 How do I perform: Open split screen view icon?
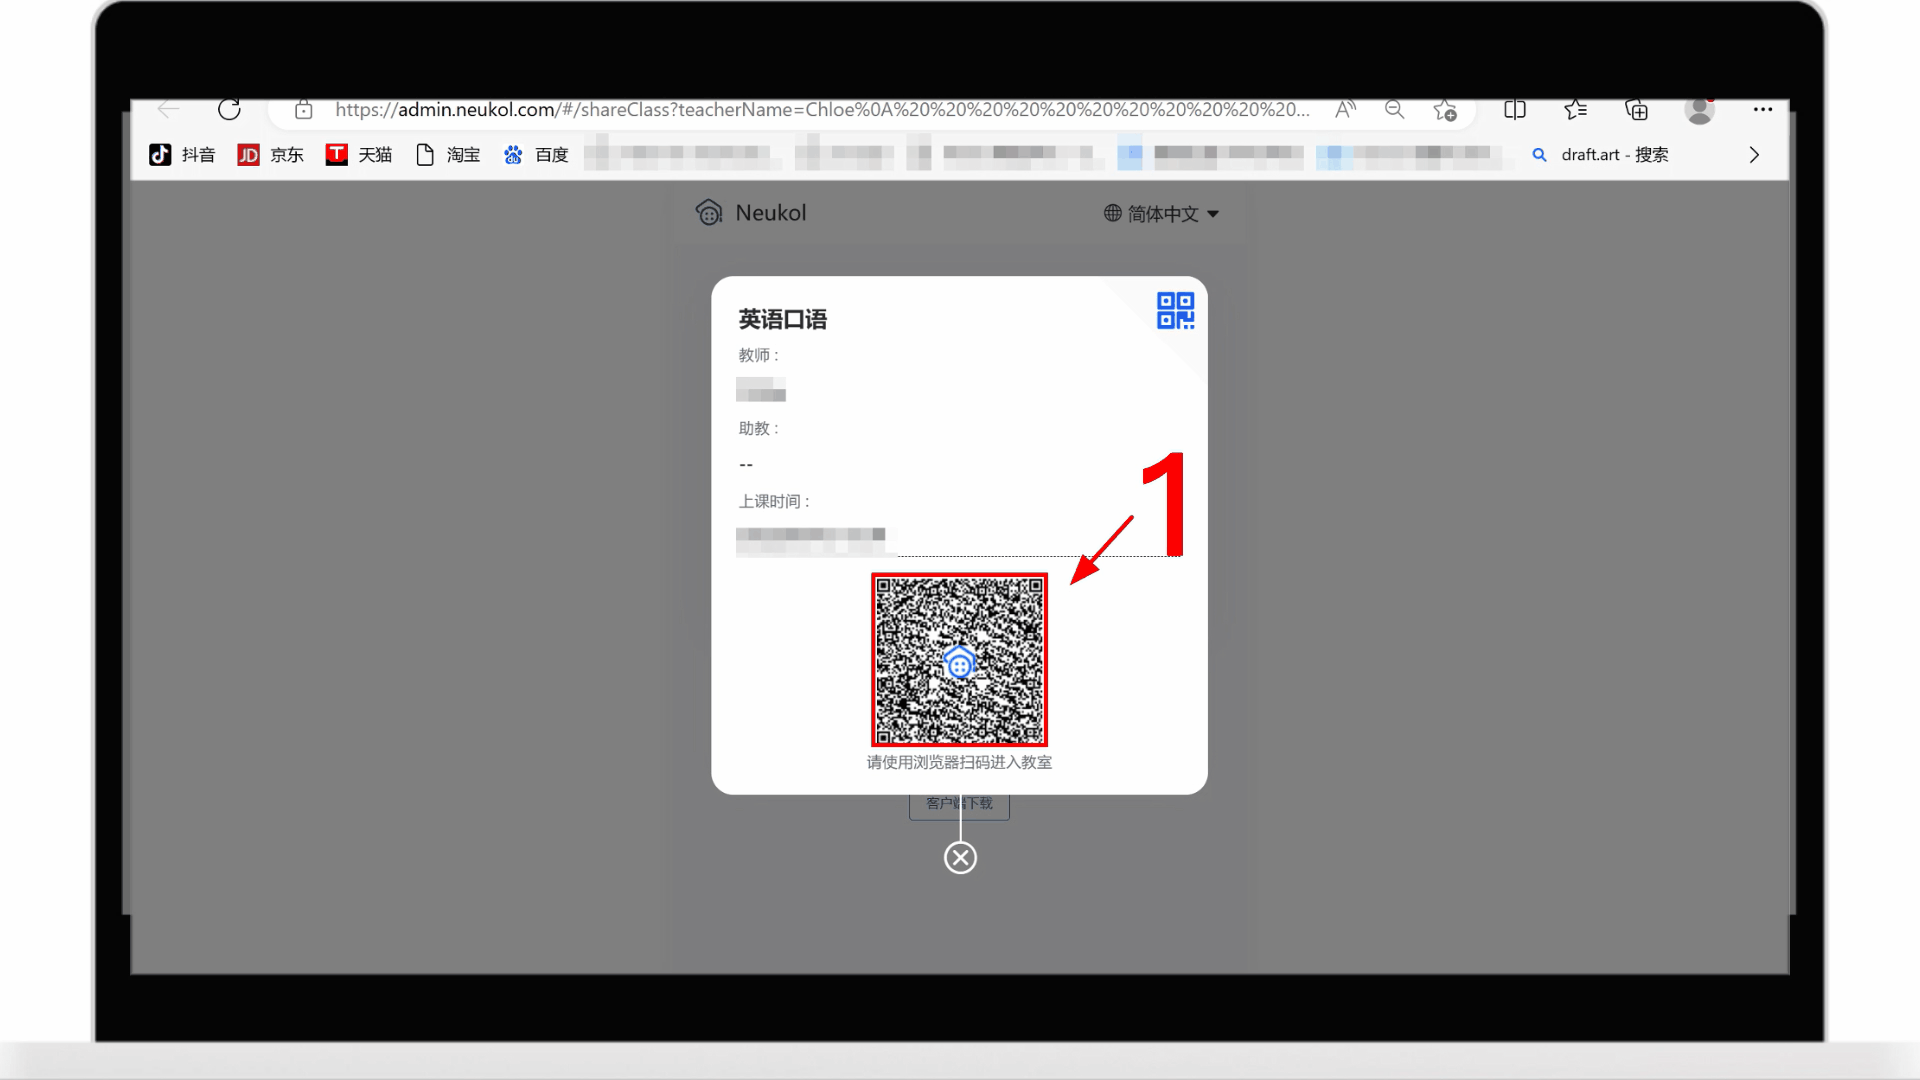coord(1515,110)
